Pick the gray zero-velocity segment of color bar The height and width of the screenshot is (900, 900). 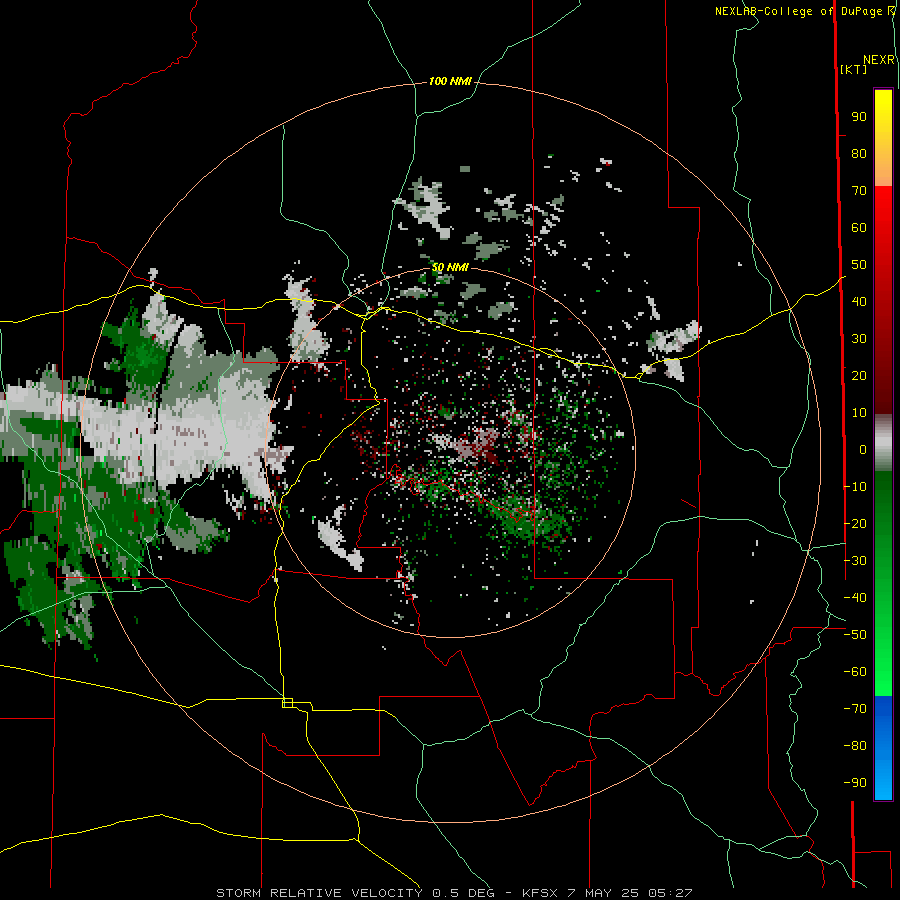pos(883,443)
